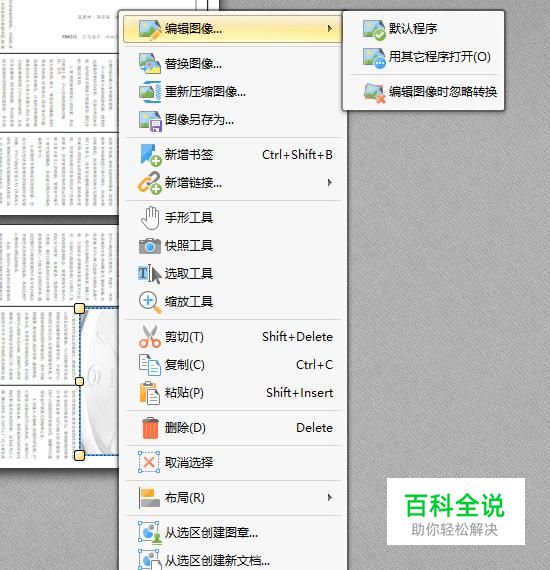Choose 新增书签 Ctrl+Shift+B entry

[x=233, y=155]
